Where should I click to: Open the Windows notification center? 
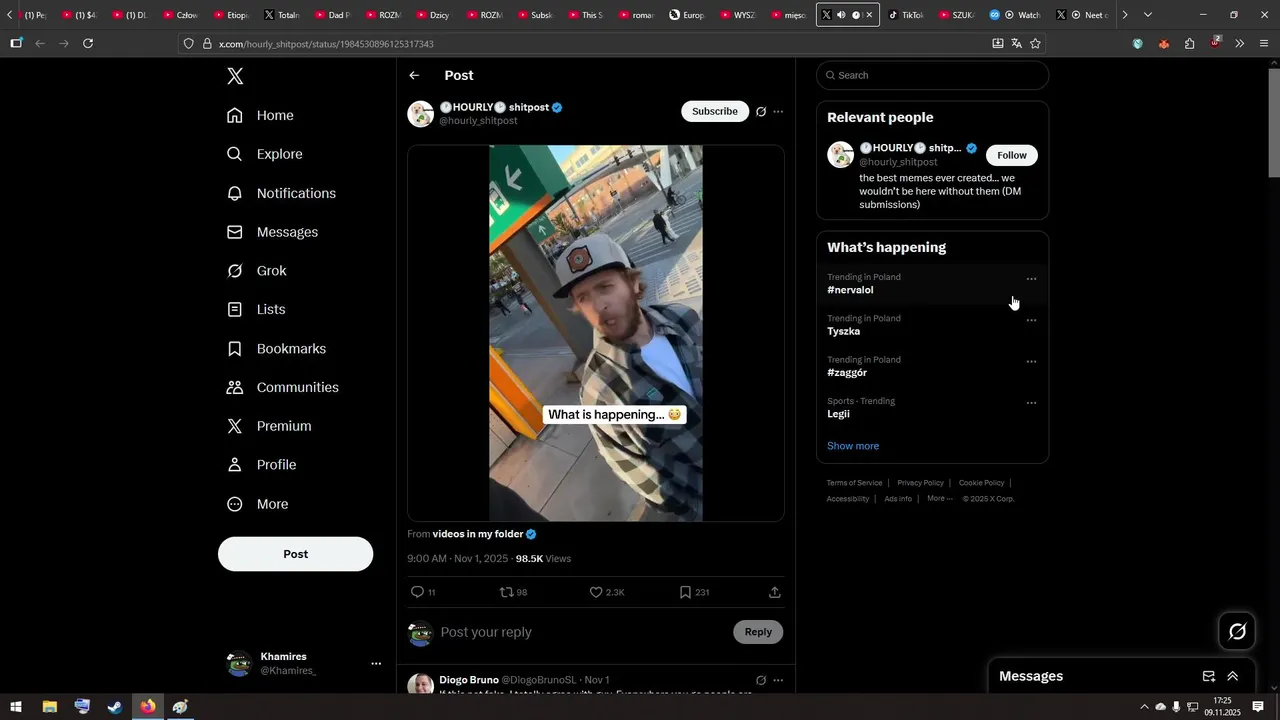pos(1258,707)
